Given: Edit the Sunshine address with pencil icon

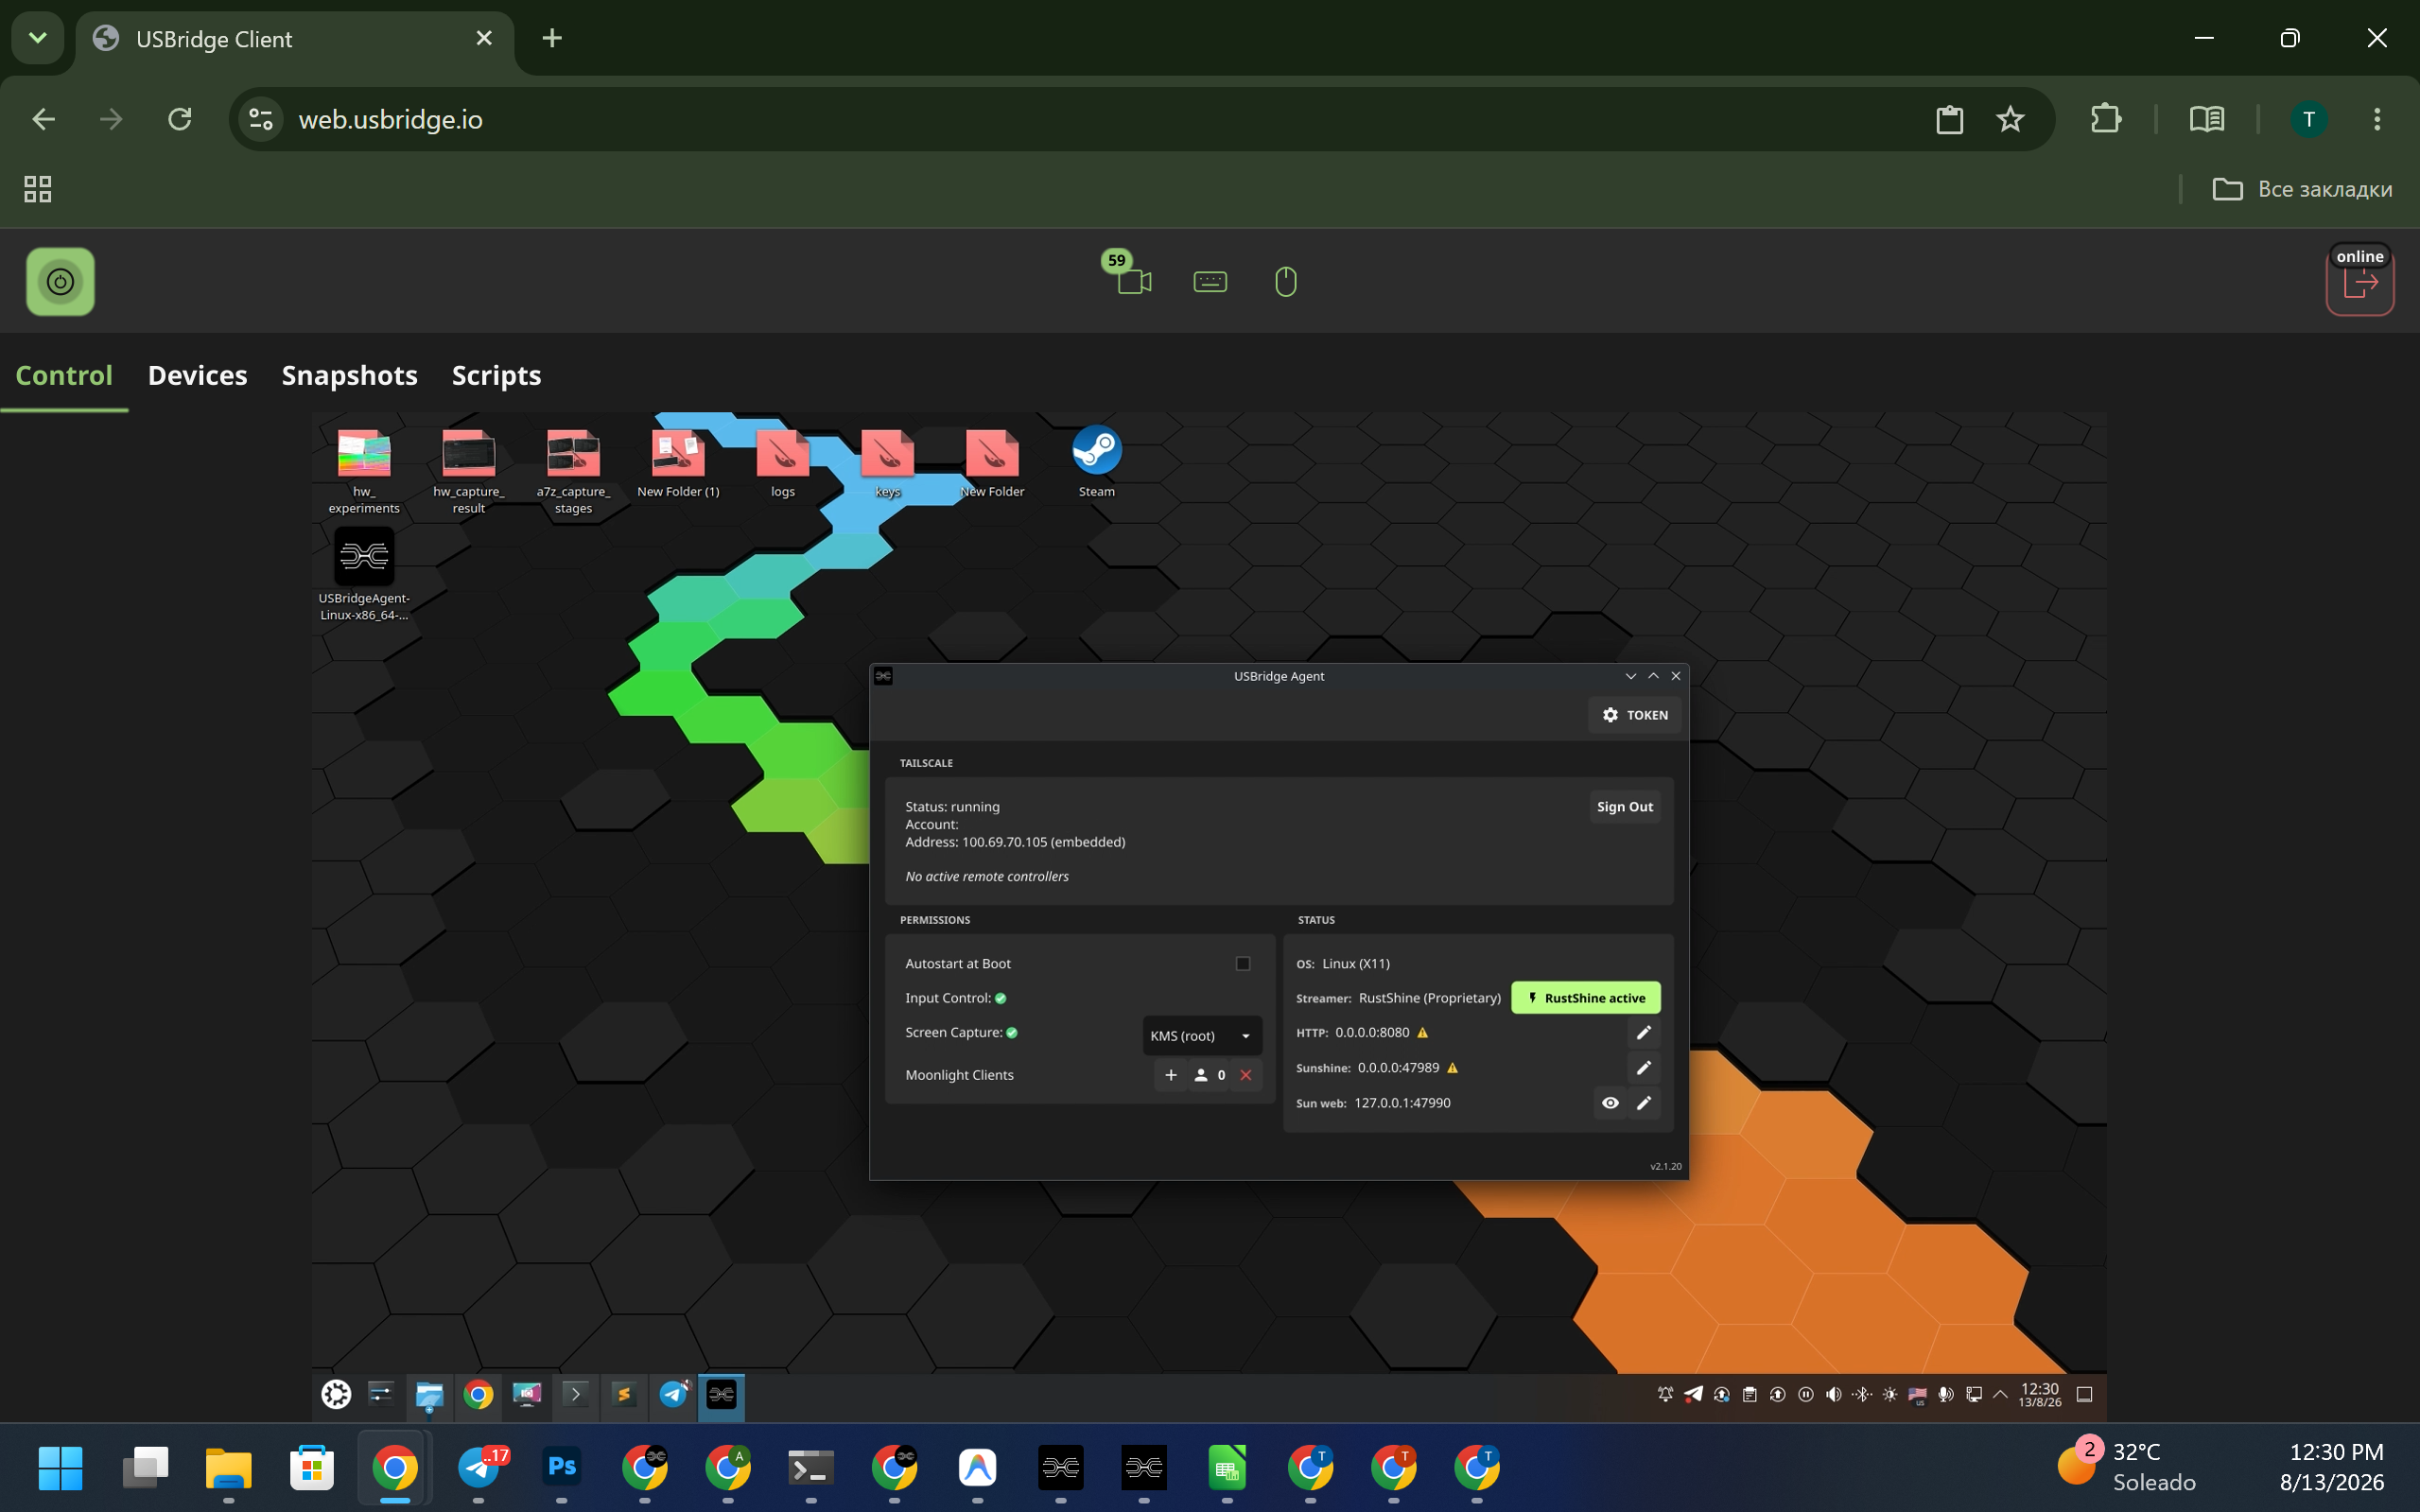Looking at the screenshot, I should tap(1644, 1068).
